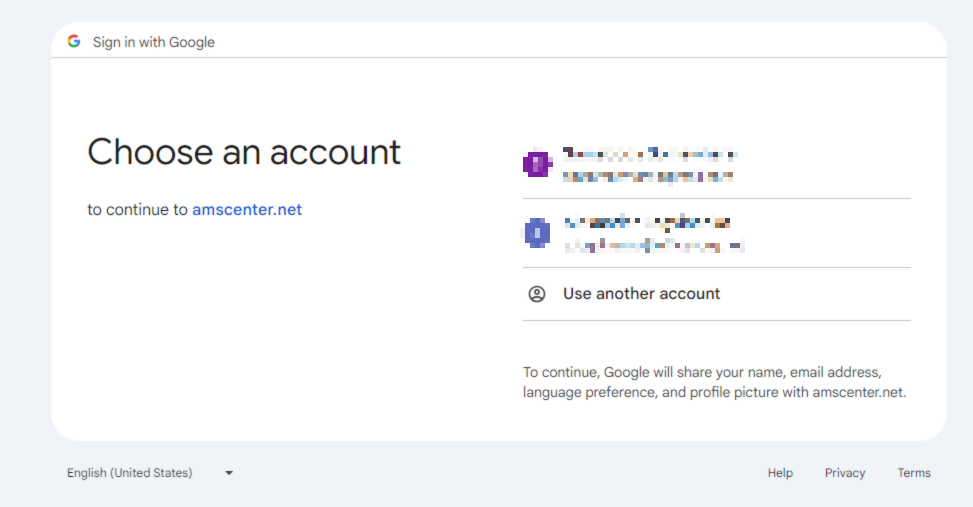Open the Privacy link in footer

click(x=845, y=473)
